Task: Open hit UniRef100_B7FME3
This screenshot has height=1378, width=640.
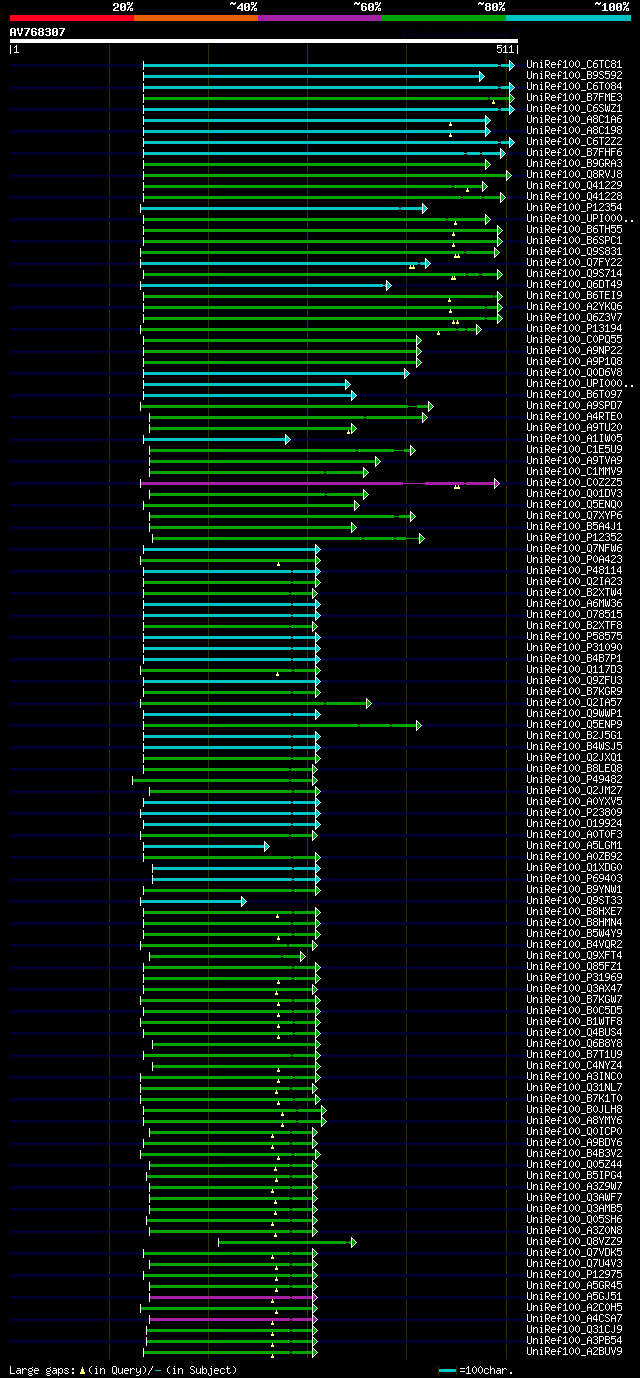Action: click(x=574, y=98)
